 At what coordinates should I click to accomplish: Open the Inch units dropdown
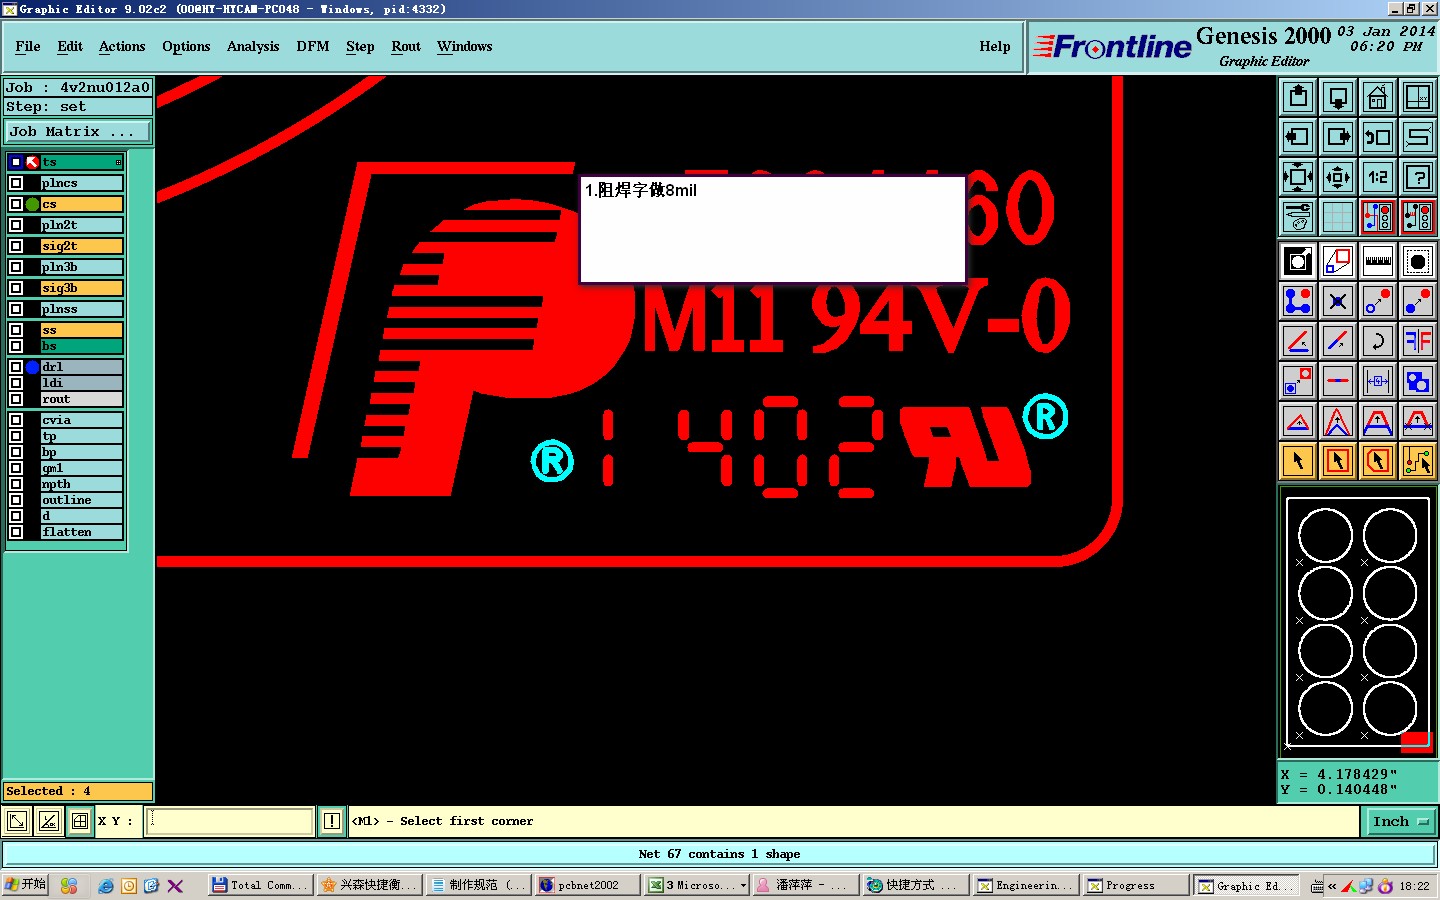tap(1401, 821)
